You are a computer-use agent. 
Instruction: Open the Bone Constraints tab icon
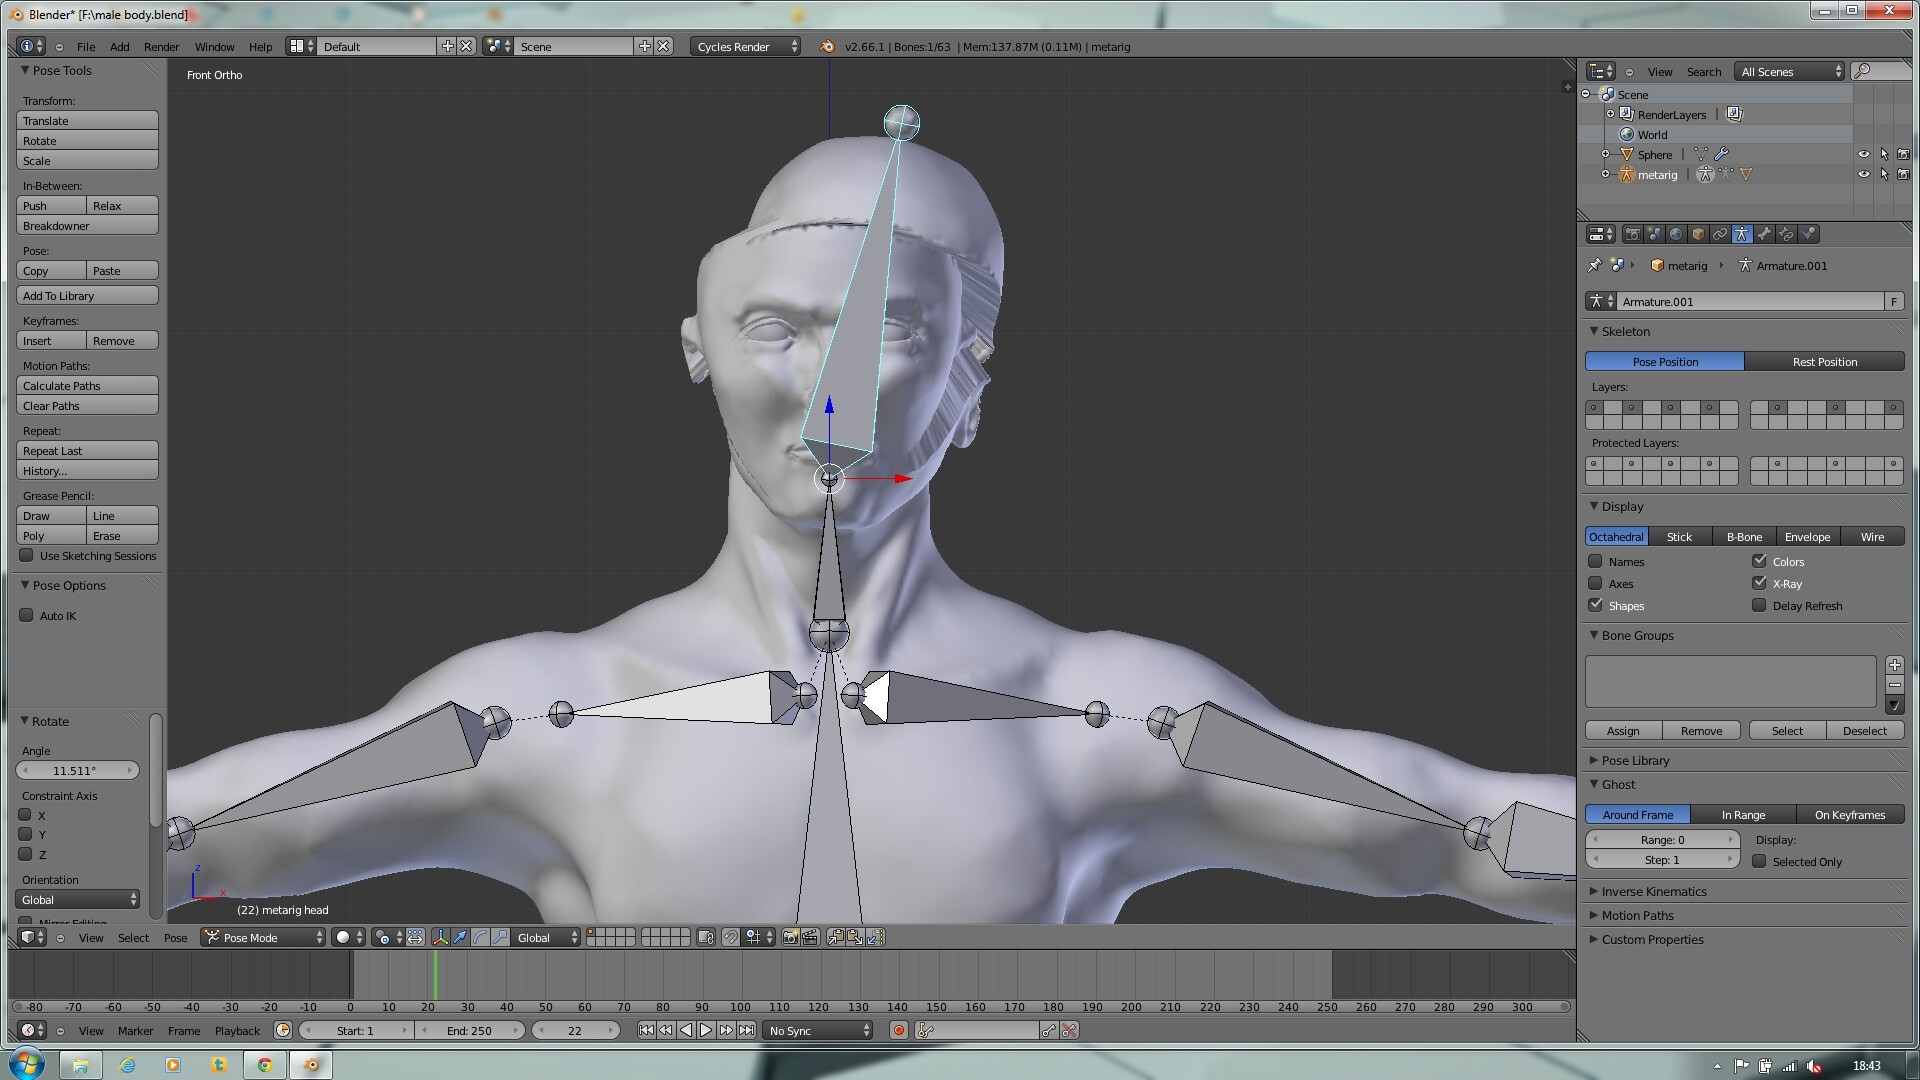[x=1786, y=234]
